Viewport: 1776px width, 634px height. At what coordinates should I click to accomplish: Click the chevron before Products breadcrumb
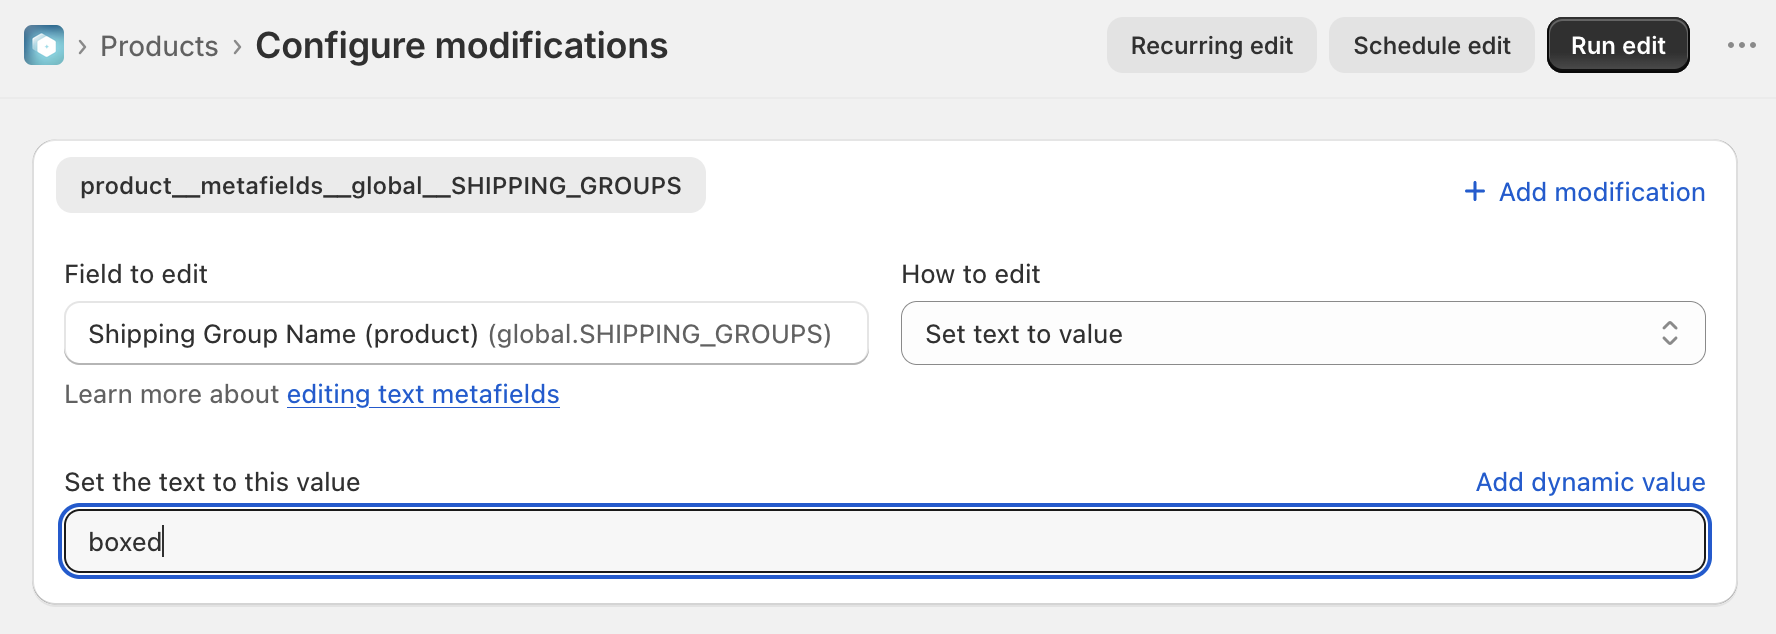point(82,46)
